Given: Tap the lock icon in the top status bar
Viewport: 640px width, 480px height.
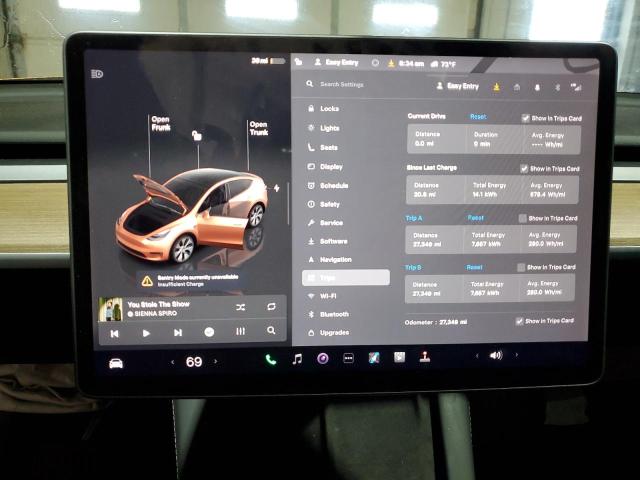Looking at the screenshot, I should pyautogui.click(x=298, y=62).
